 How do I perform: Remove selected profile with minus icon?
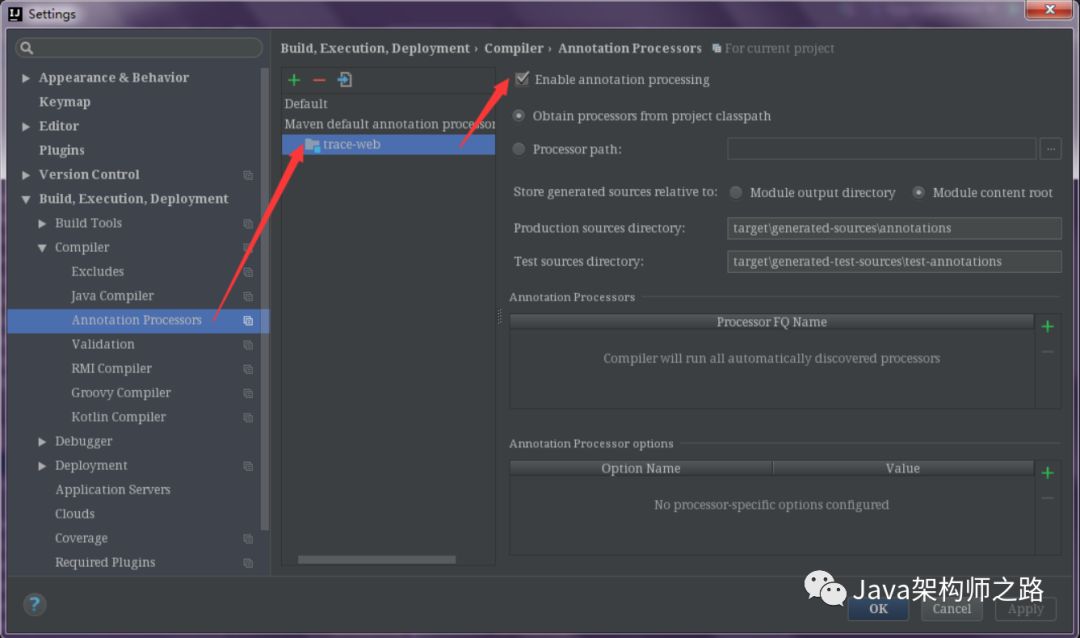pyautogui.click(x=319, y=80)
